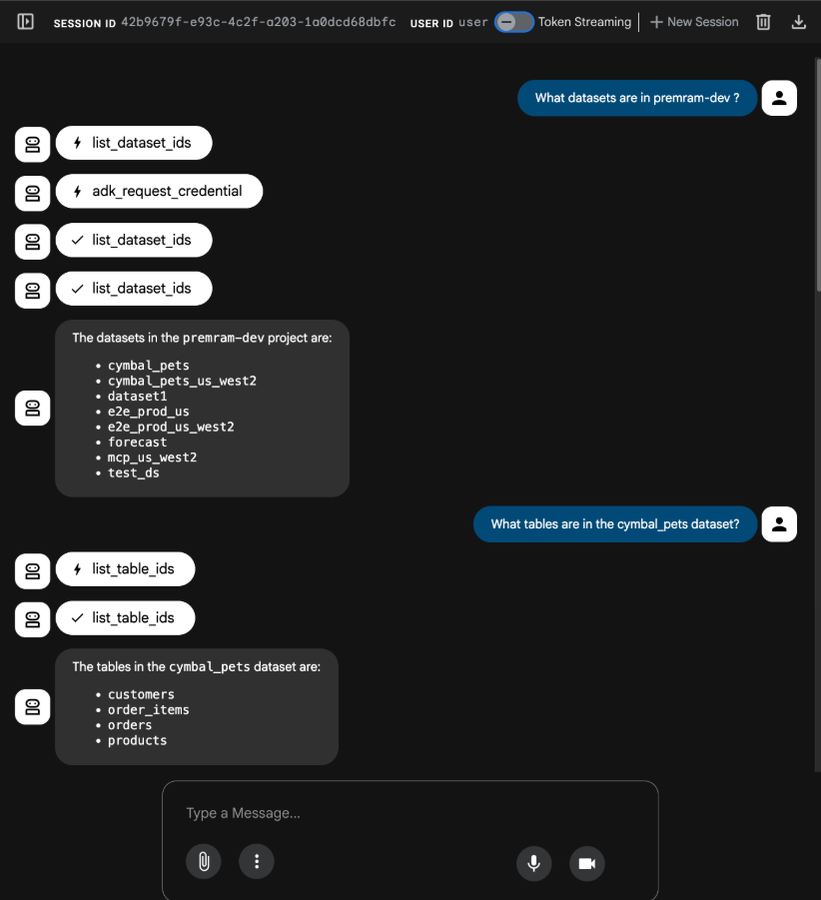This screenshot has width=821, height=900.
Task: Click the vertical chat scrollbar
Action: 816,400
